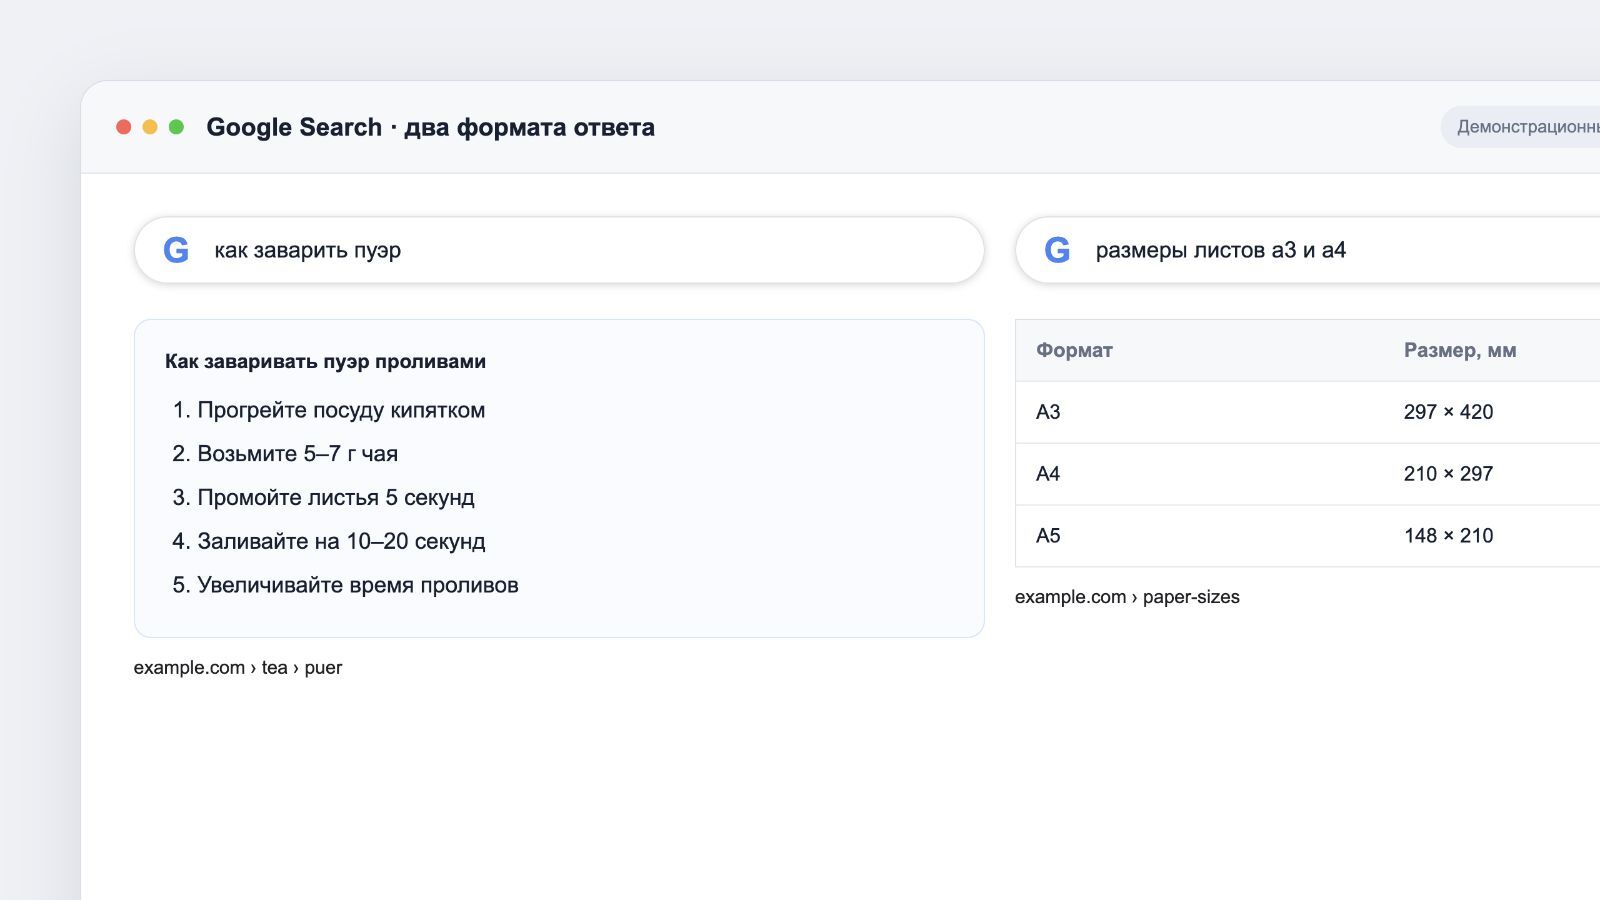1600x900 pixels.
Task: Click the 'Как заваривать пуэр проливами' heading
Action: (x=325, y=362)
